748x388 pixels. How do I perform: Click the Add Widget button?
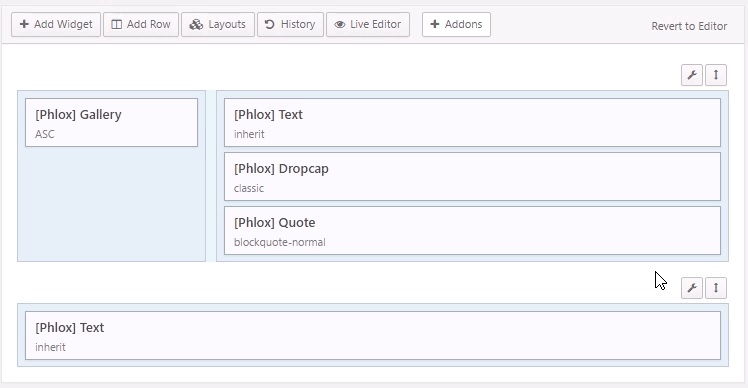[x=56, y=24]
